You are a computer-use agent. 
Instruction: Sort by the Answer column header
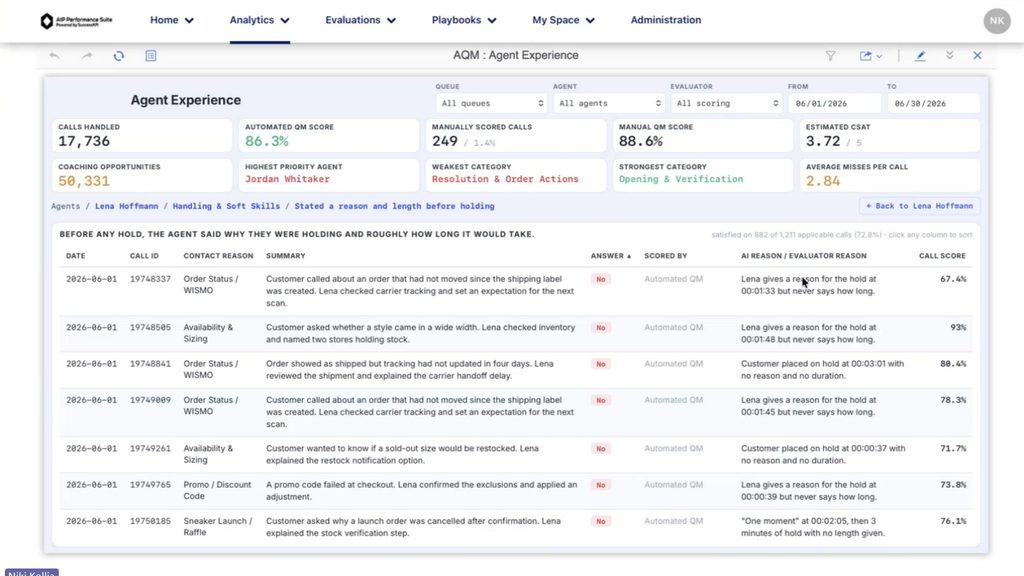(611, 256)
